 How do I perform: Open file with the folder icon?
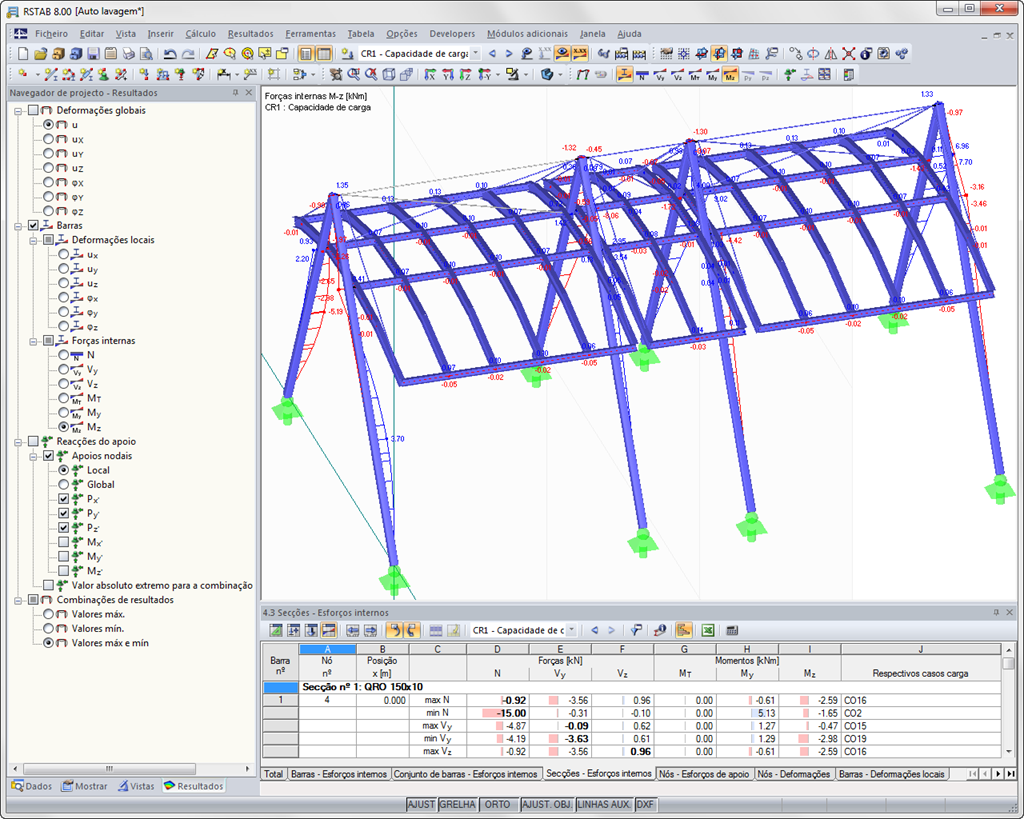(40, 54)
